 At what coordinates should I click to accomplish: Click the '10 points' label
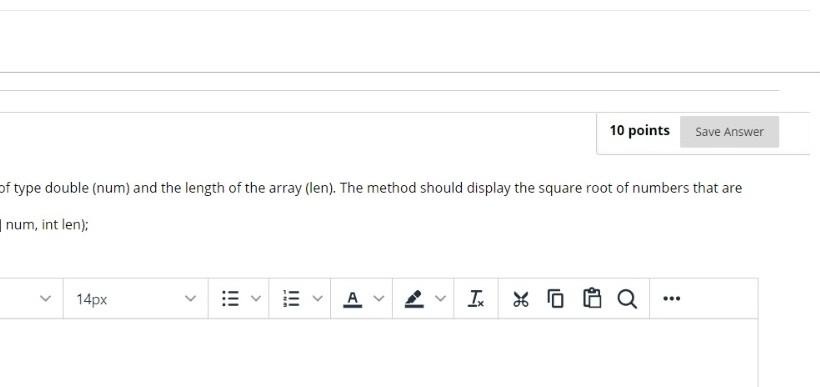(x=640, y=130)
